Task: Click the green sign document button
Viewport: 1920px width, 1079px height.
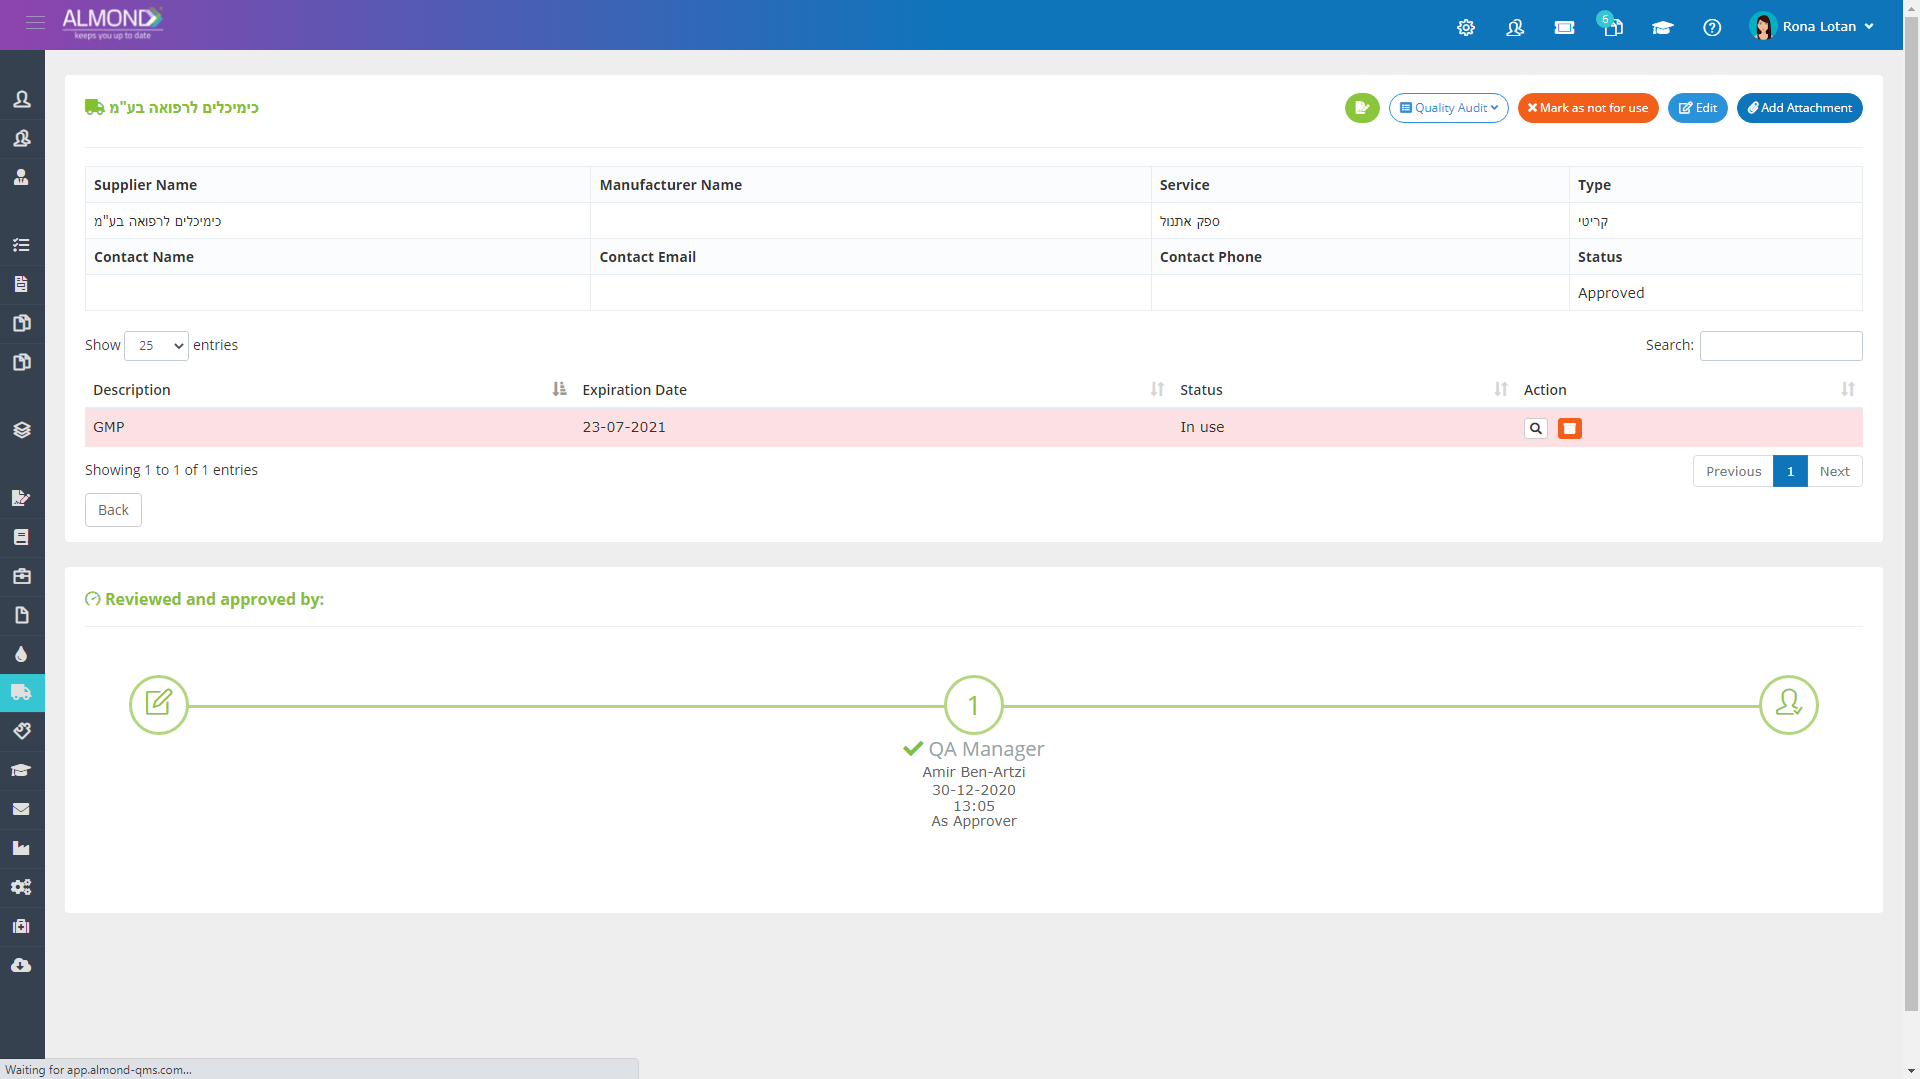Action: pos(1362,108)
